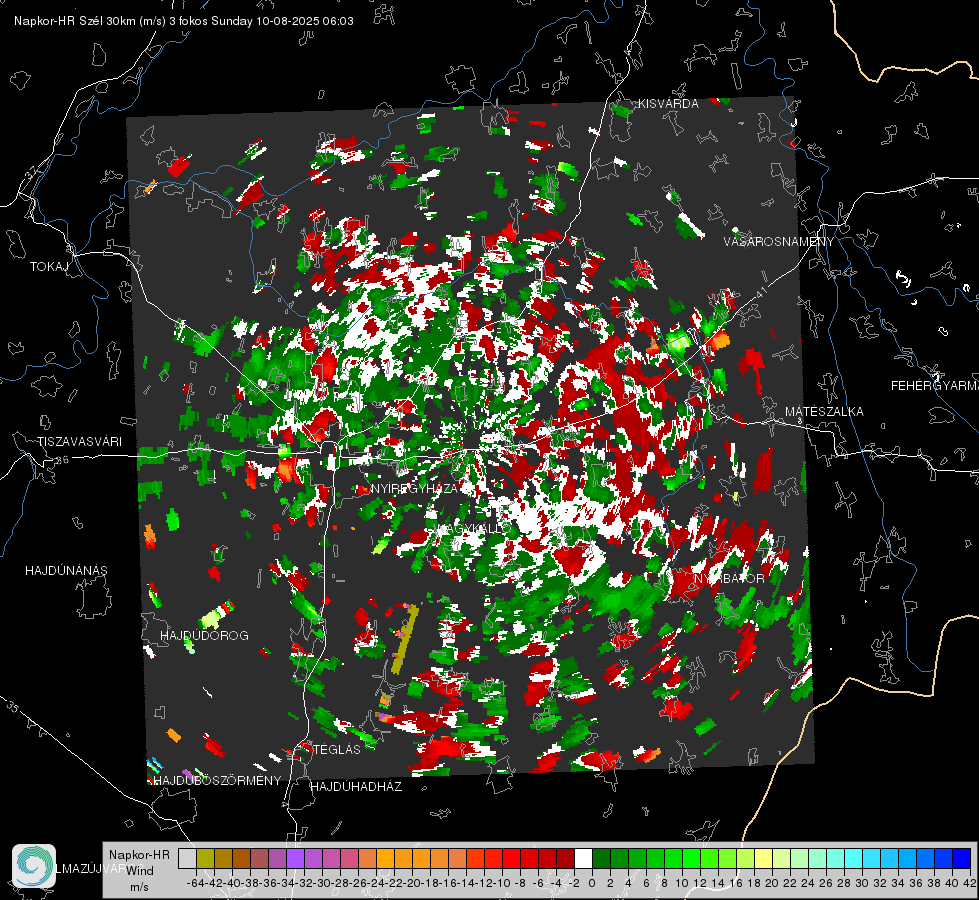Viewport: 979px width, 900px height.
Task: Click the 'Wind' legend label
Action: pyautogui.click(x=140, y=871)
